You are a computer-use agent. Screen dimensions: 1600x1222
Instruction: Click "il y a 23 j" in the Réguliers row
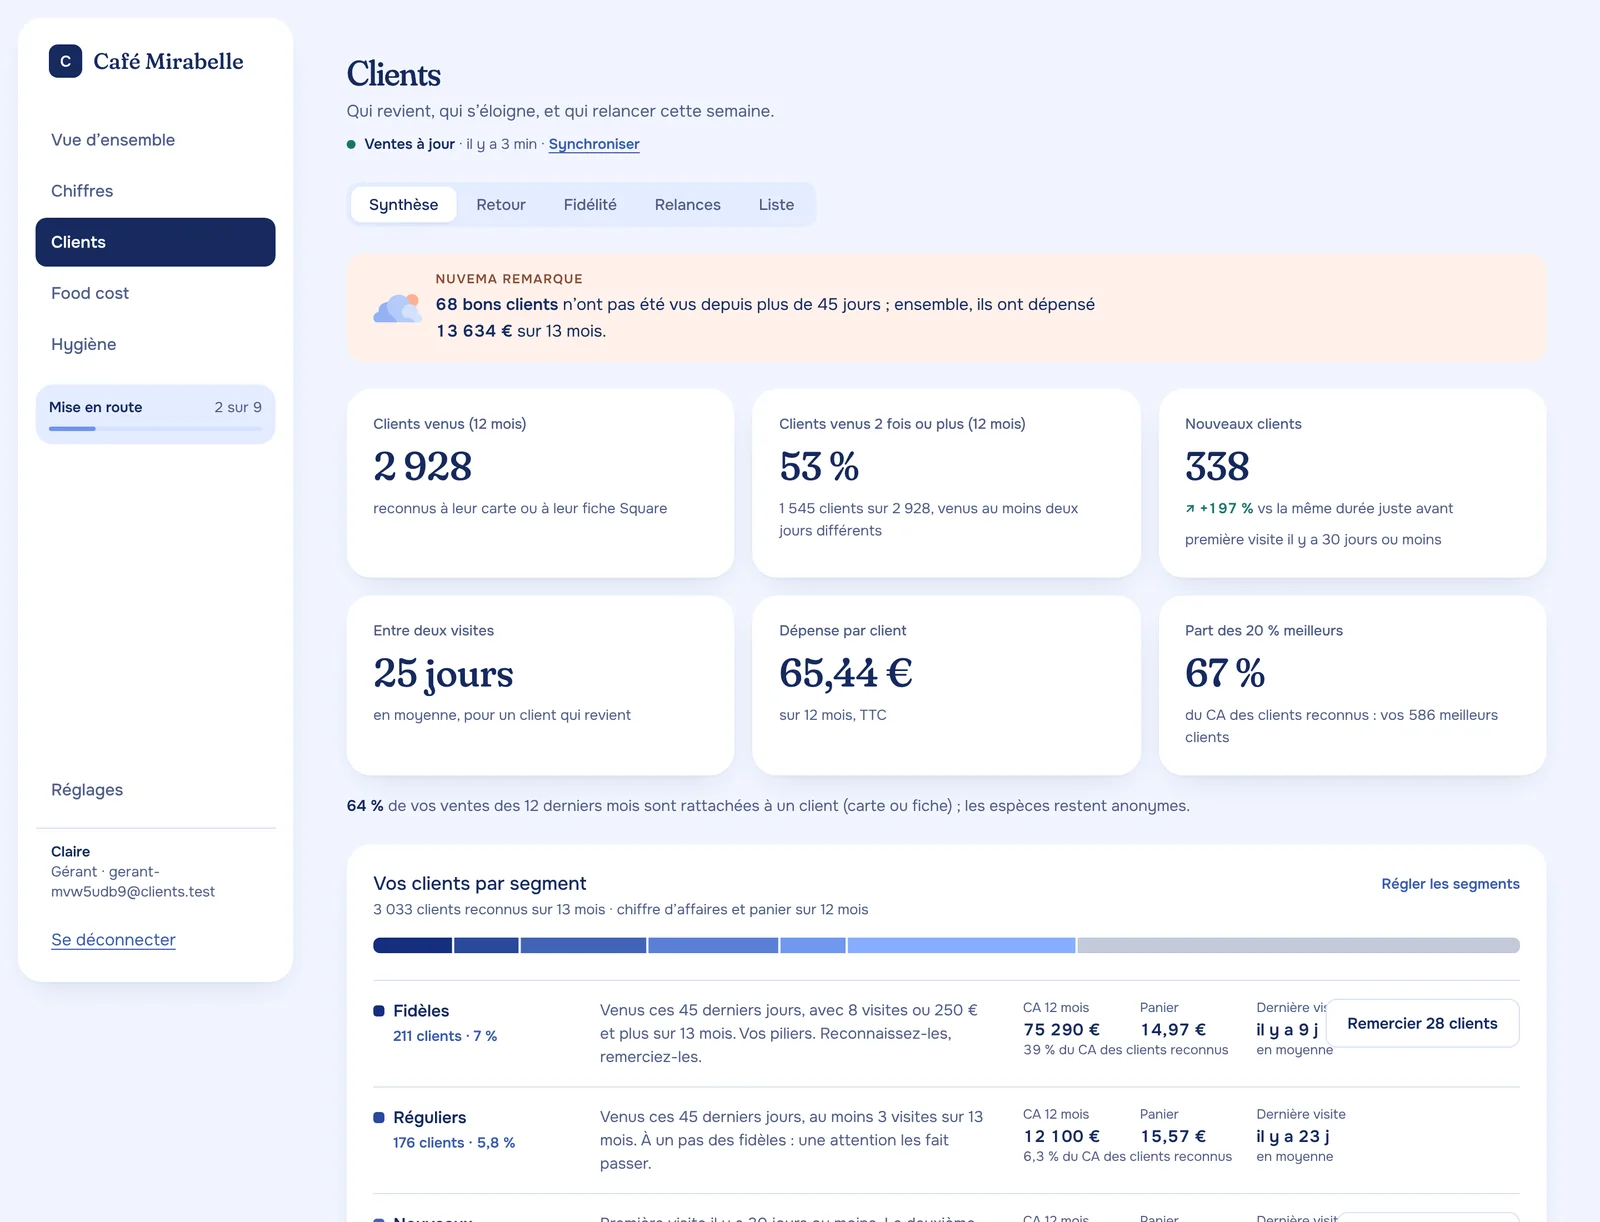tap(1293, 1137)
